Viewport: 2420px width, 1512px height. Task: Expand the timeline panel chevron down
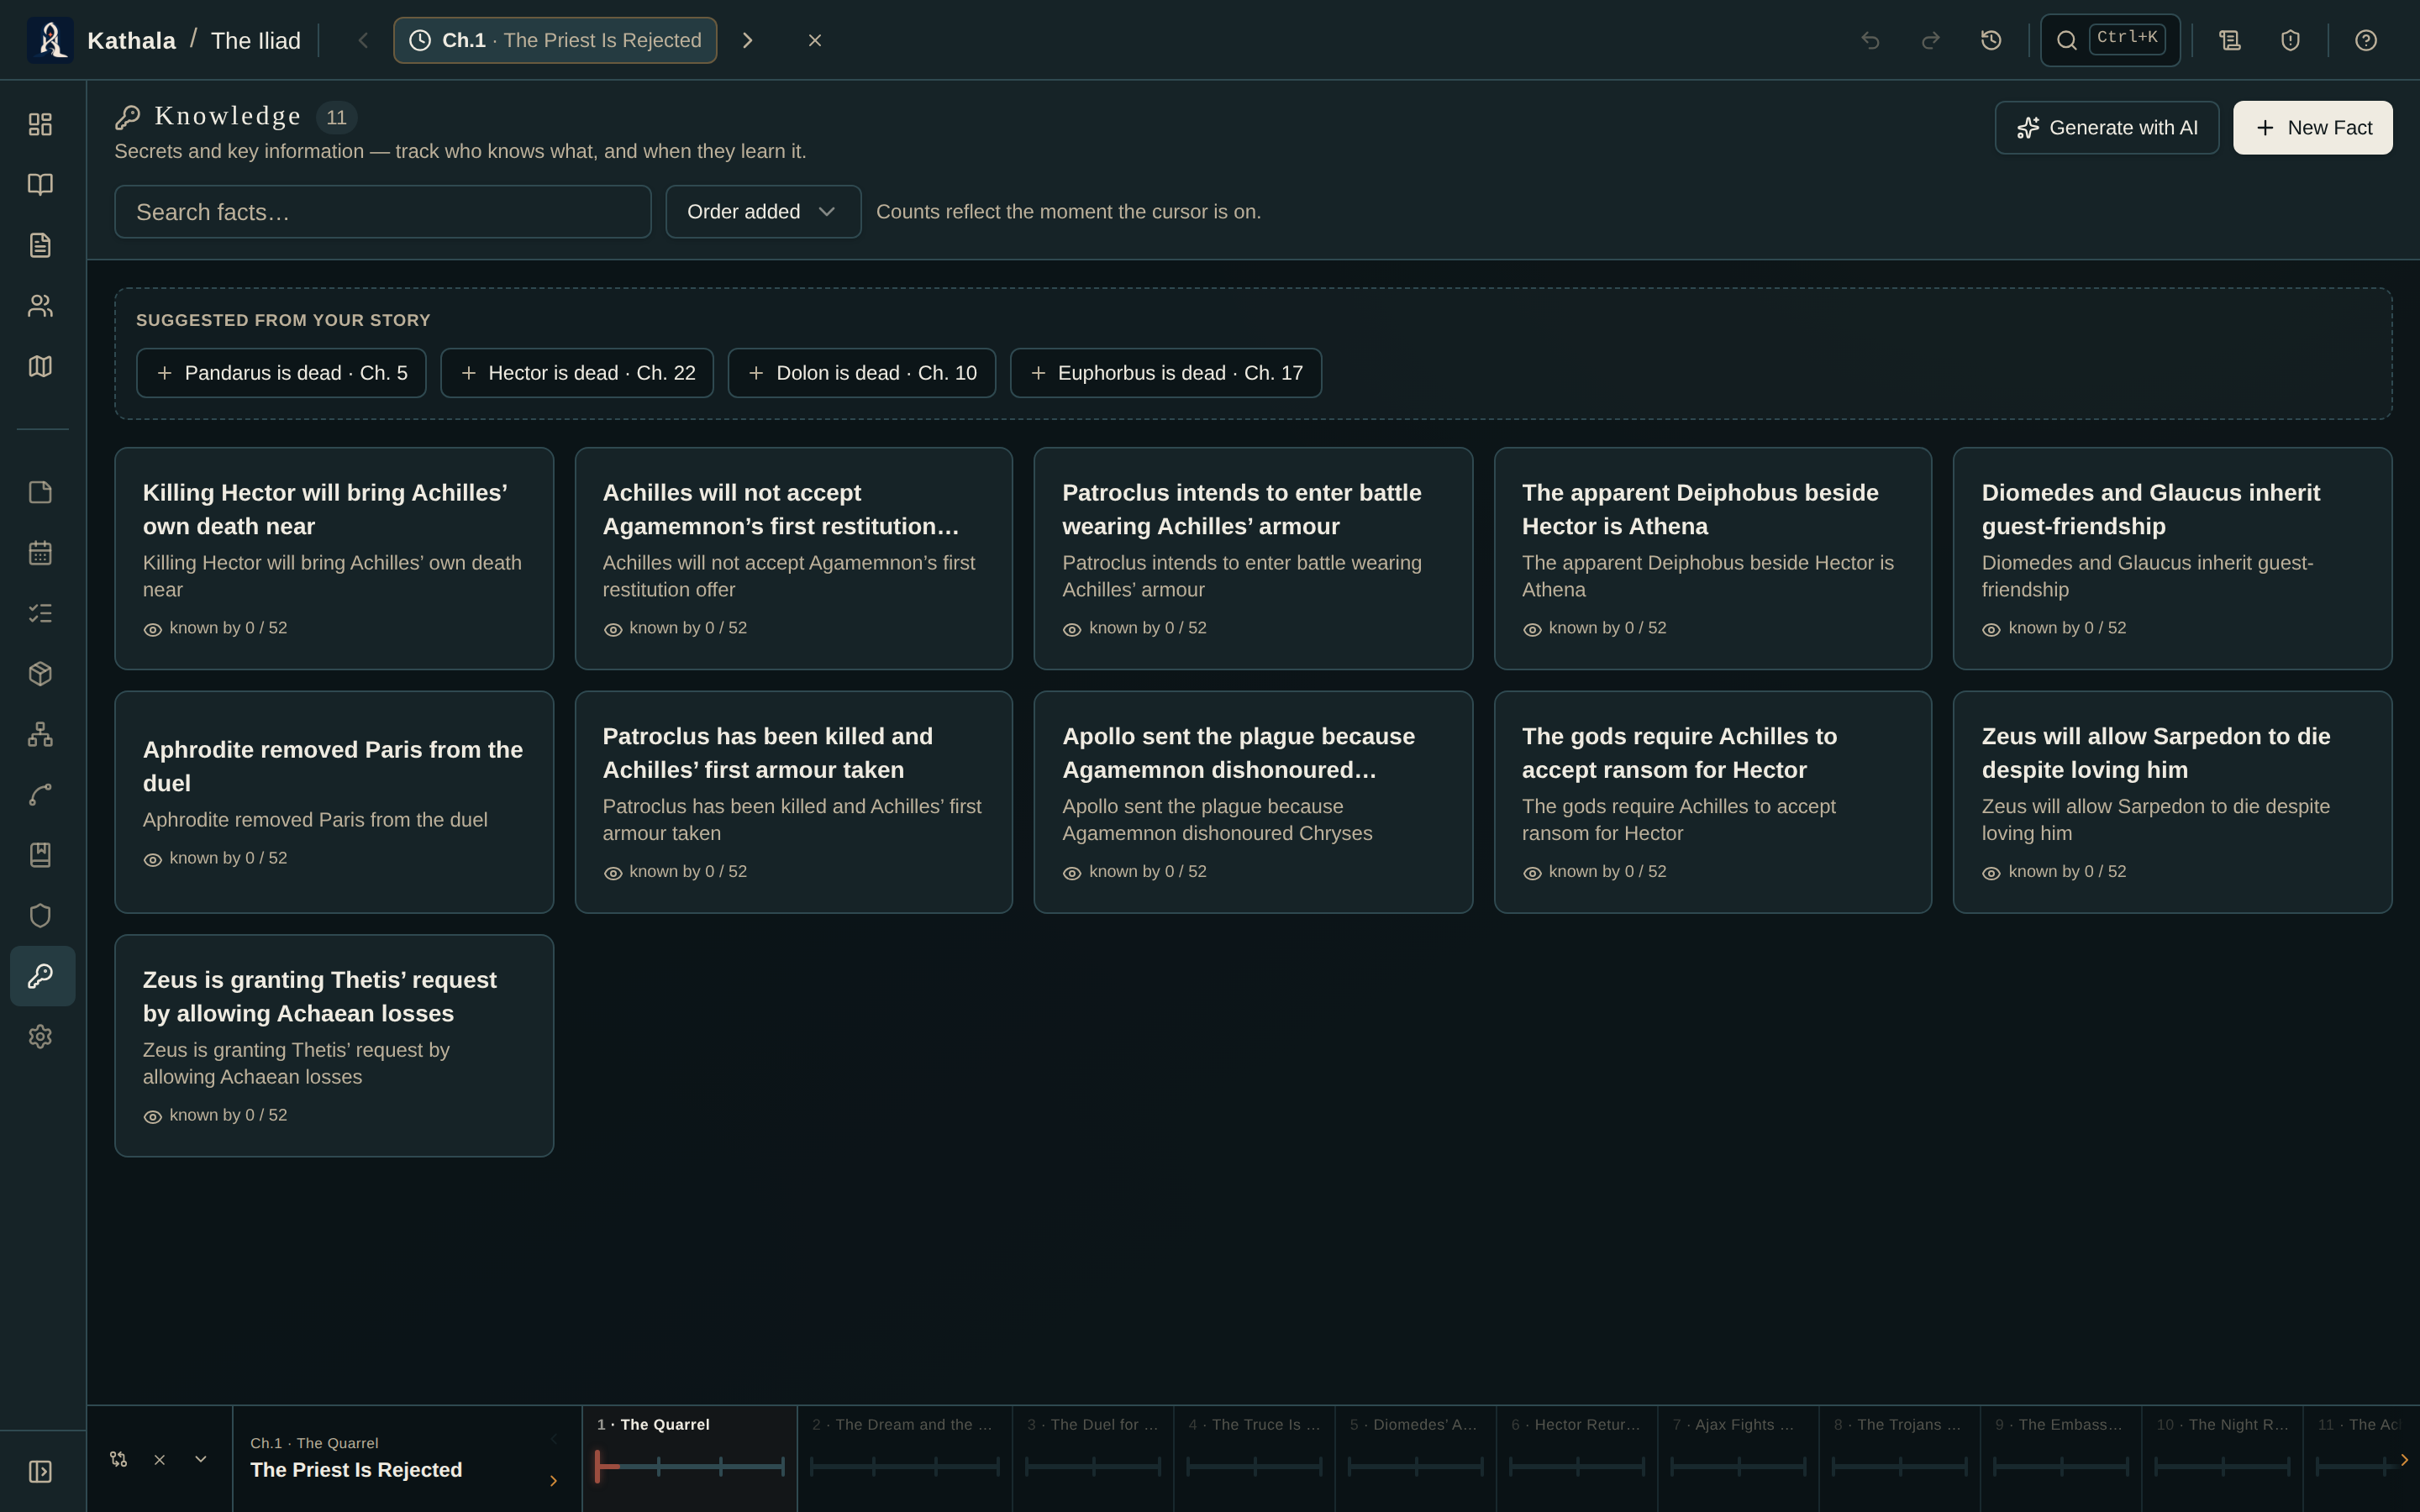(x=201, y=1459)
